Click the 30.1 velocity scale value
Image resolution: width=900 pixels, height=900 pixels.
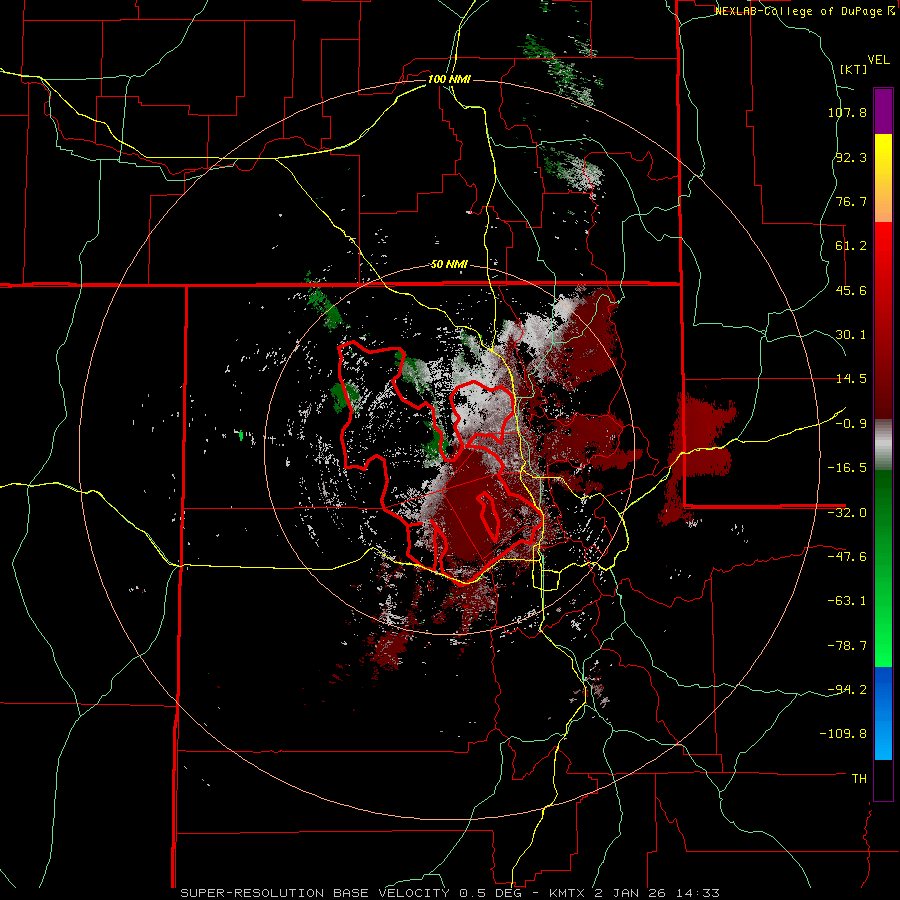851,335
